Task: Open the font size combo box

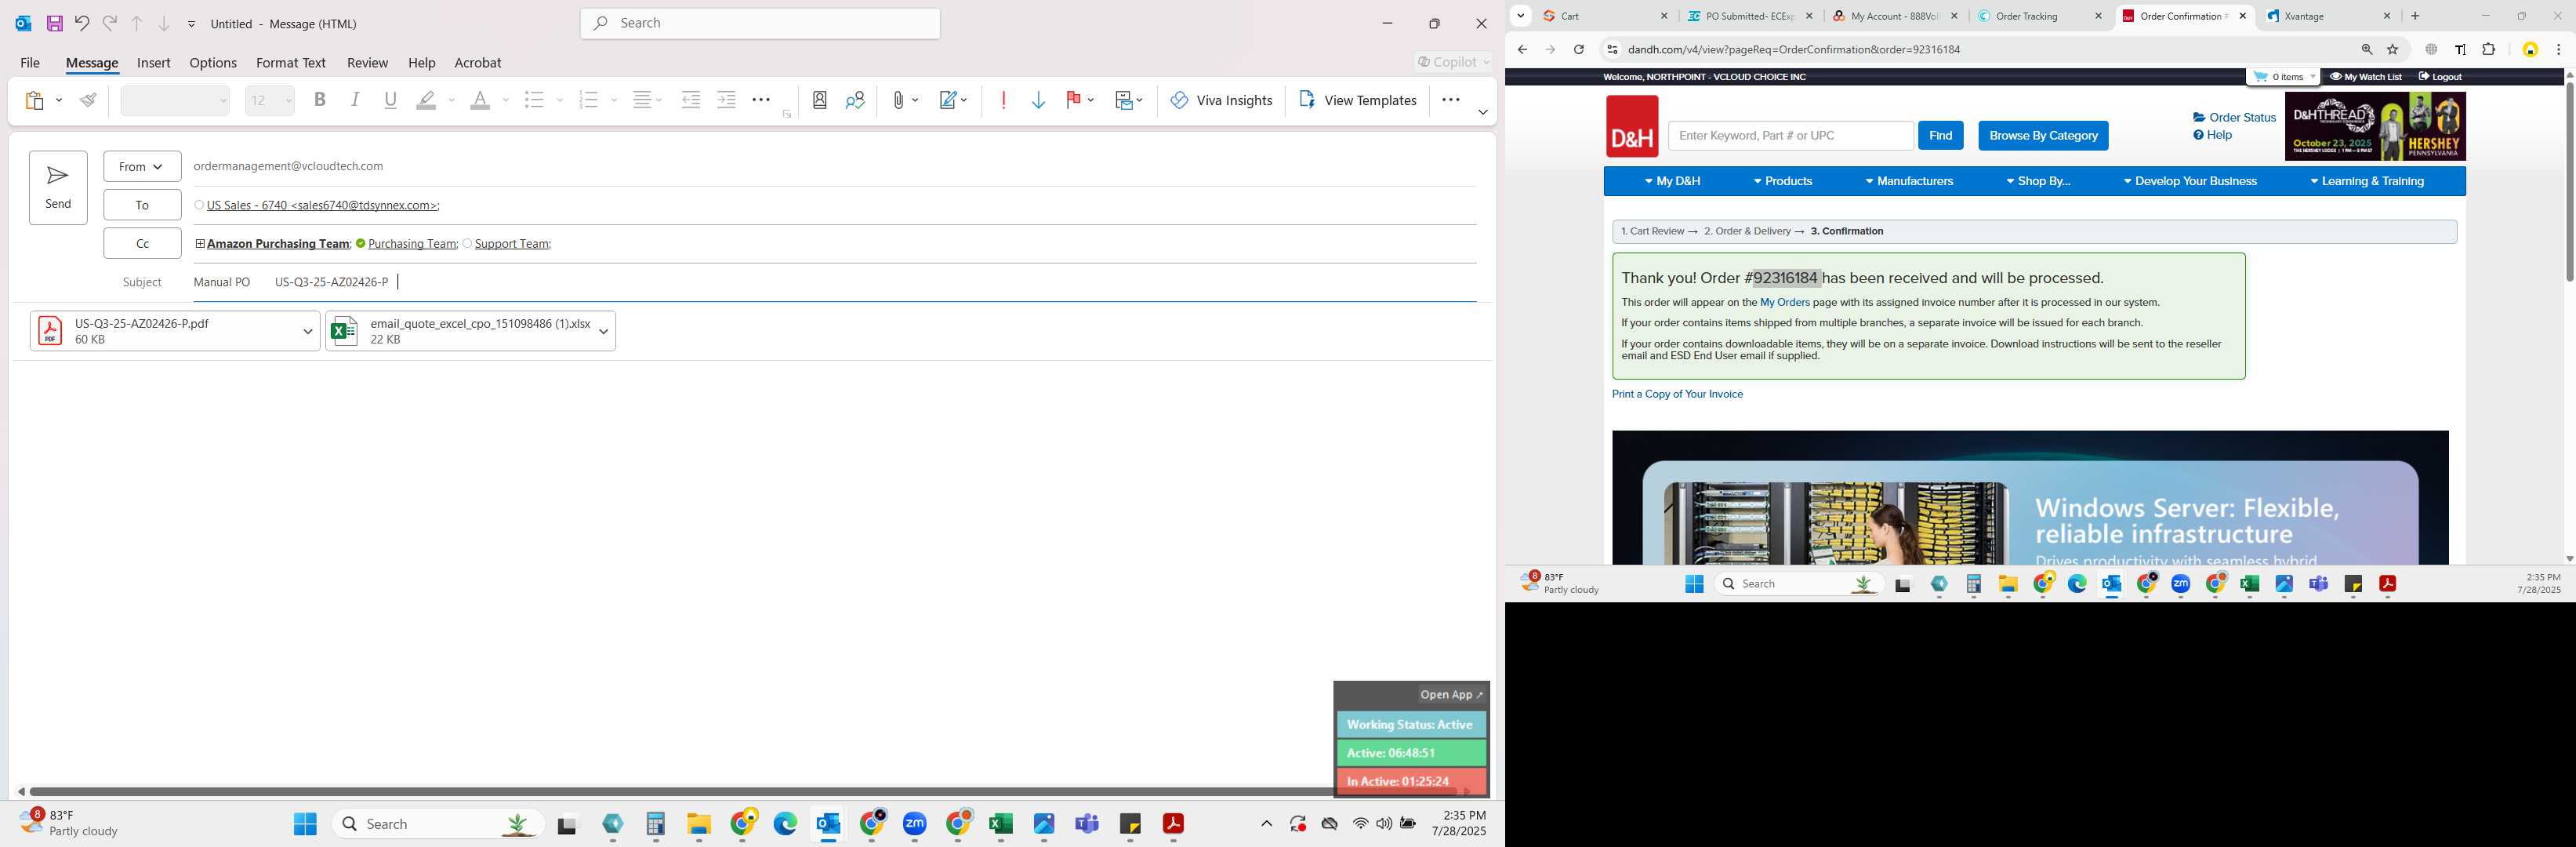Action: tap(270, 100)
